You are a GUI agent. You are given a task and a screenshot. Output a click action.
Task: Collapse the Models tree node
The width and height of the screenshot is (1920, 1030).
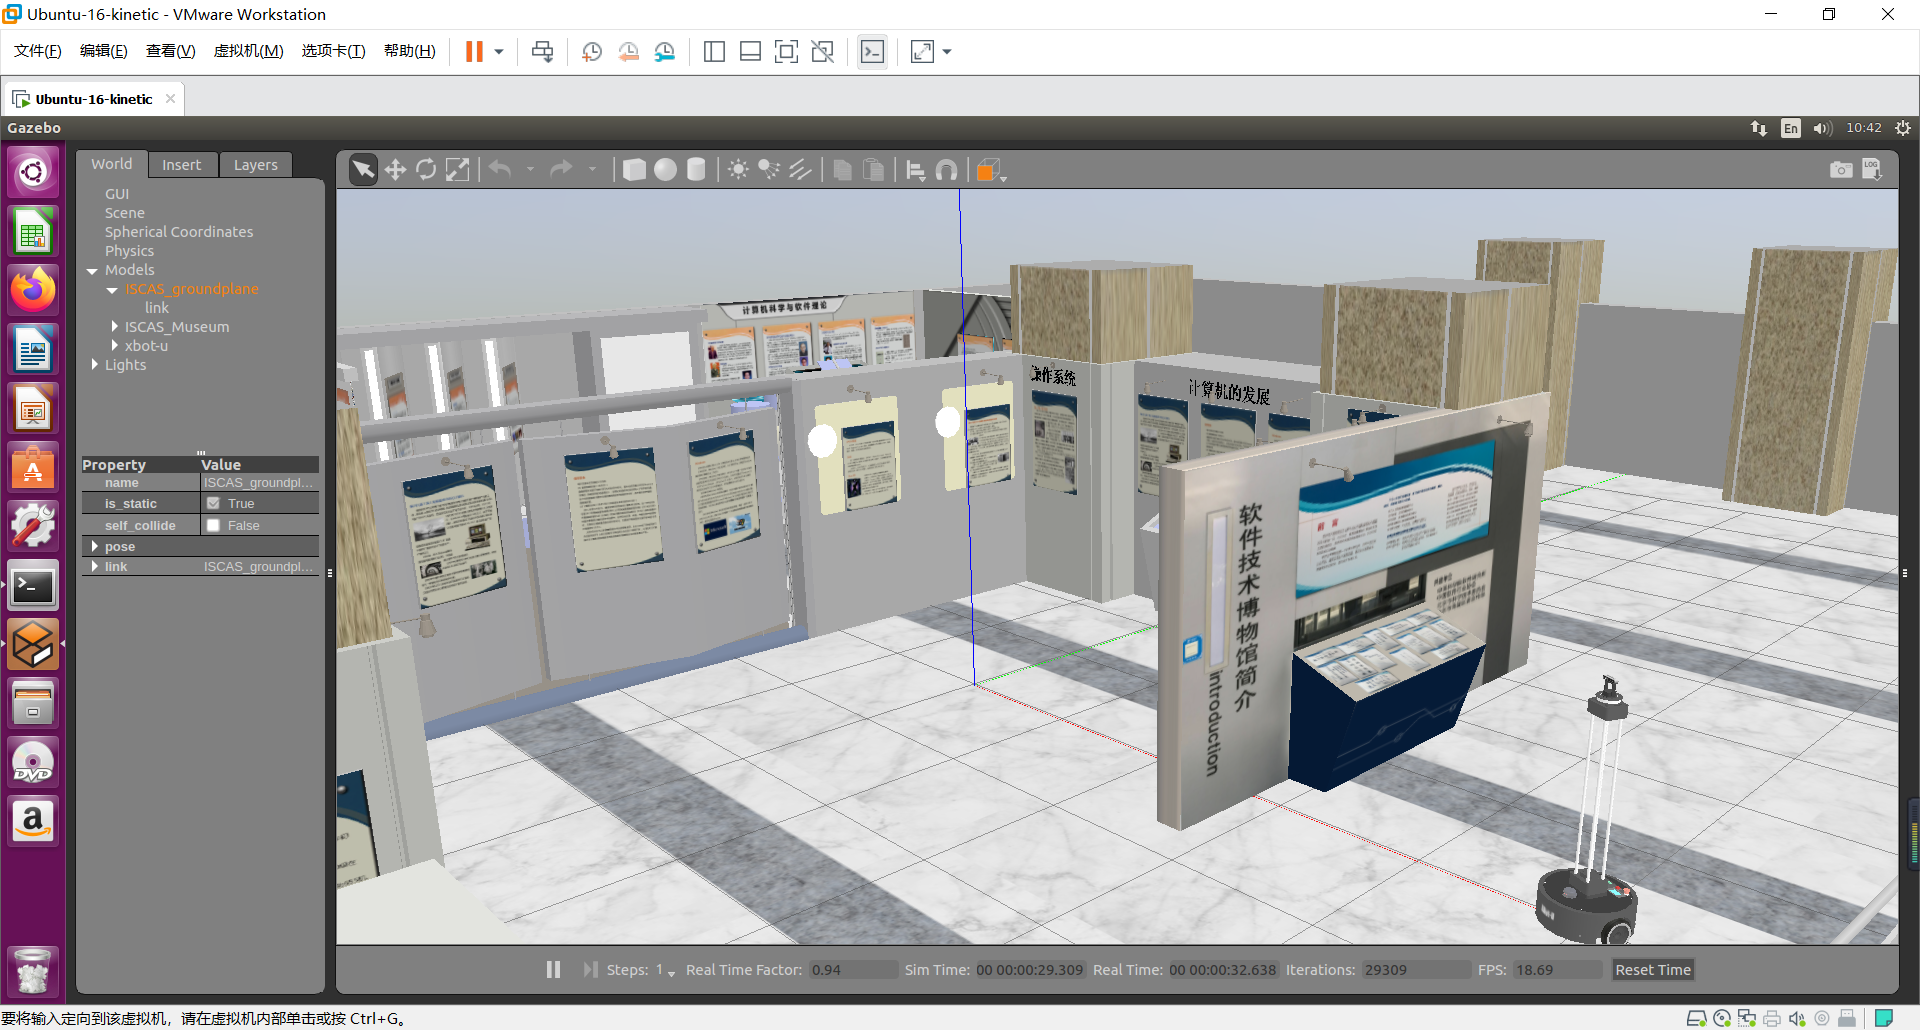pos(92,271)
